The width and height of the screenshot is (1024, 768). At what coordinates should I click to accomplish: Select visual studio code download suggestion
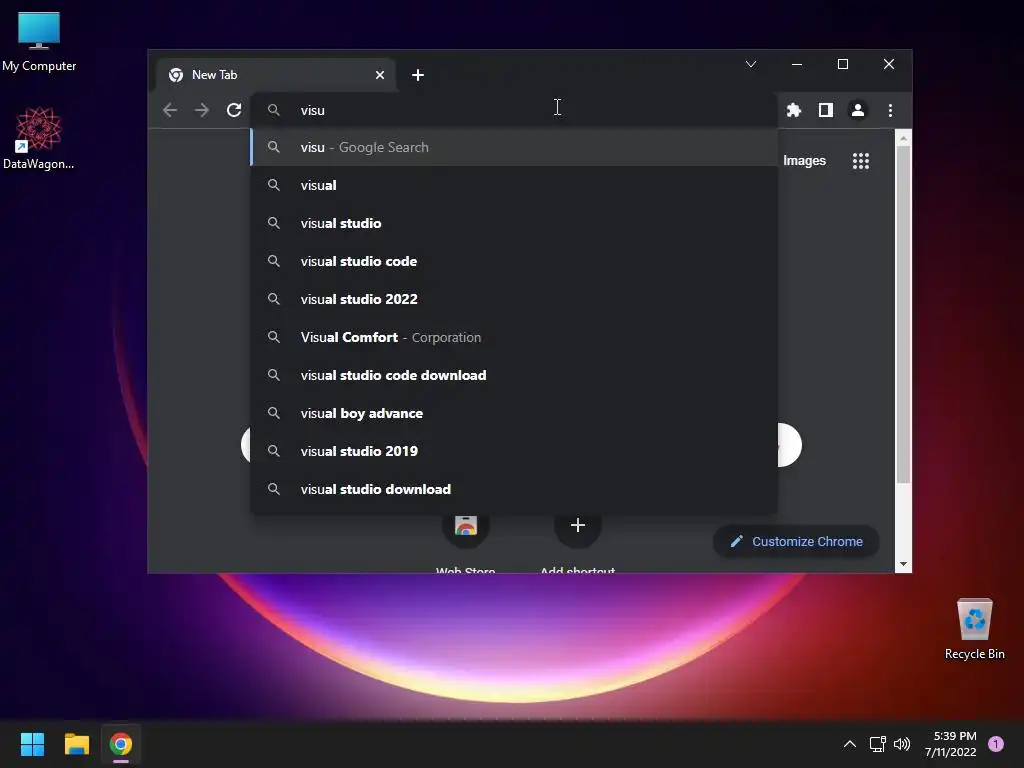[513, 375]
